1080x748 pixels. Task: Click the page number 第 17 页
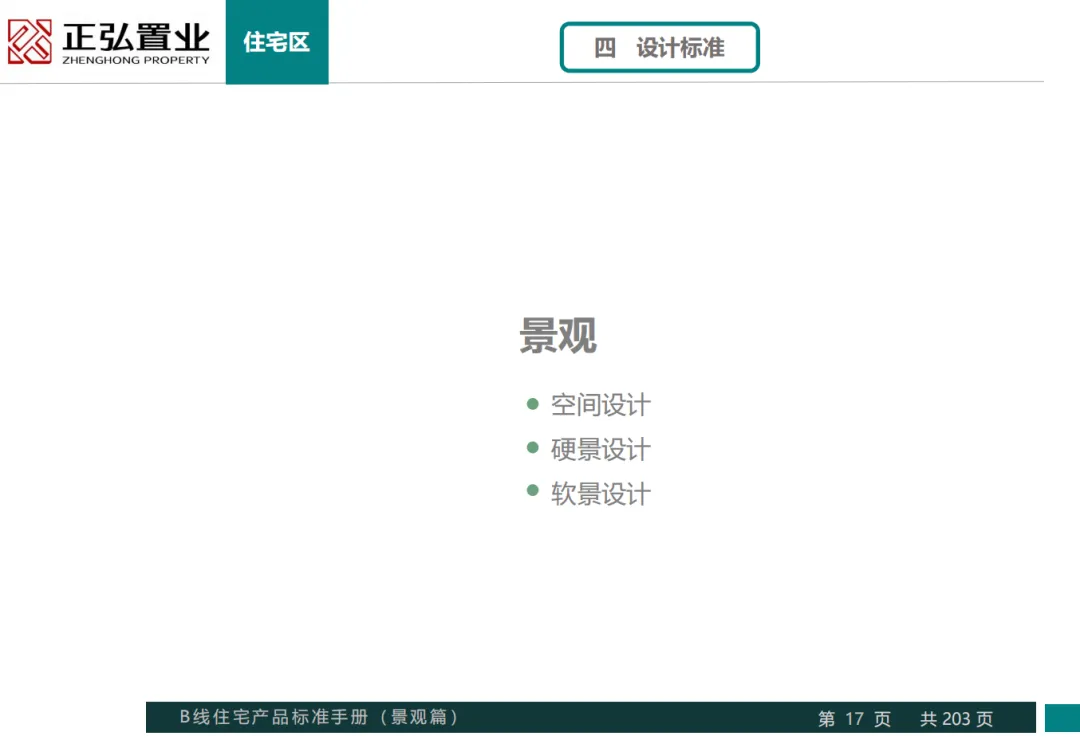point(854,719)
